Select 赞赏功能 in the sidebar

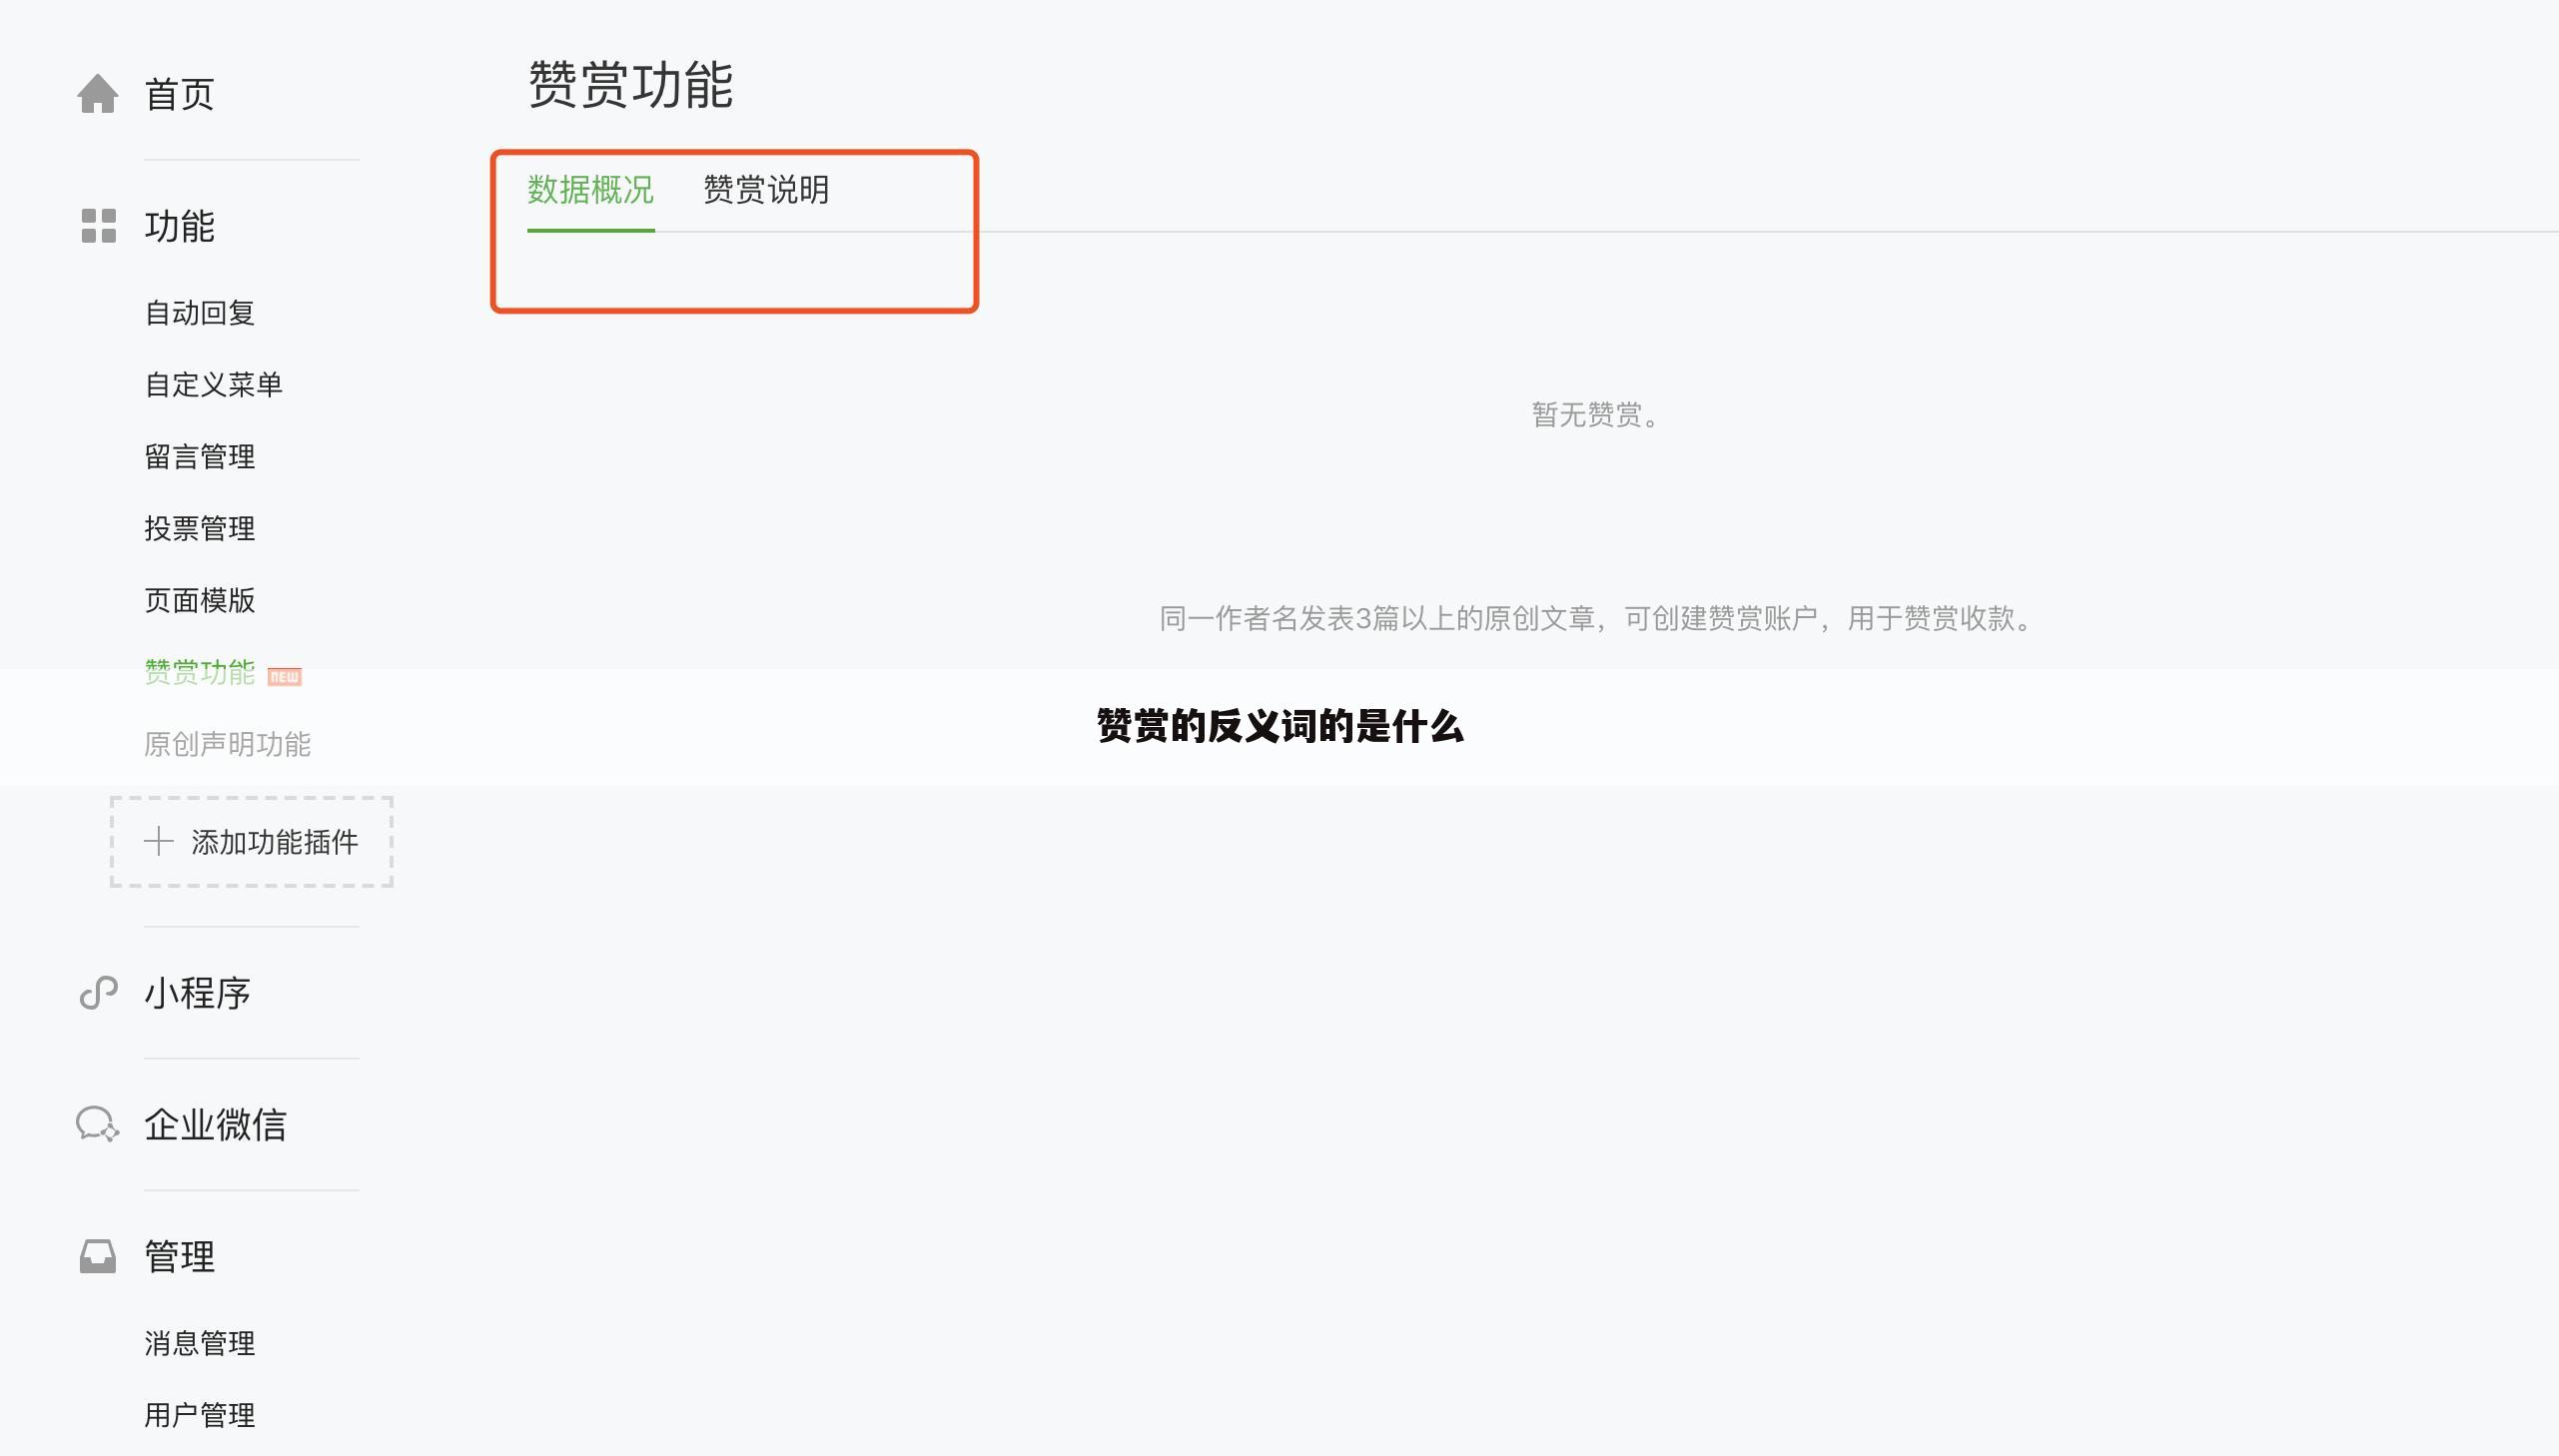point(200,672)
